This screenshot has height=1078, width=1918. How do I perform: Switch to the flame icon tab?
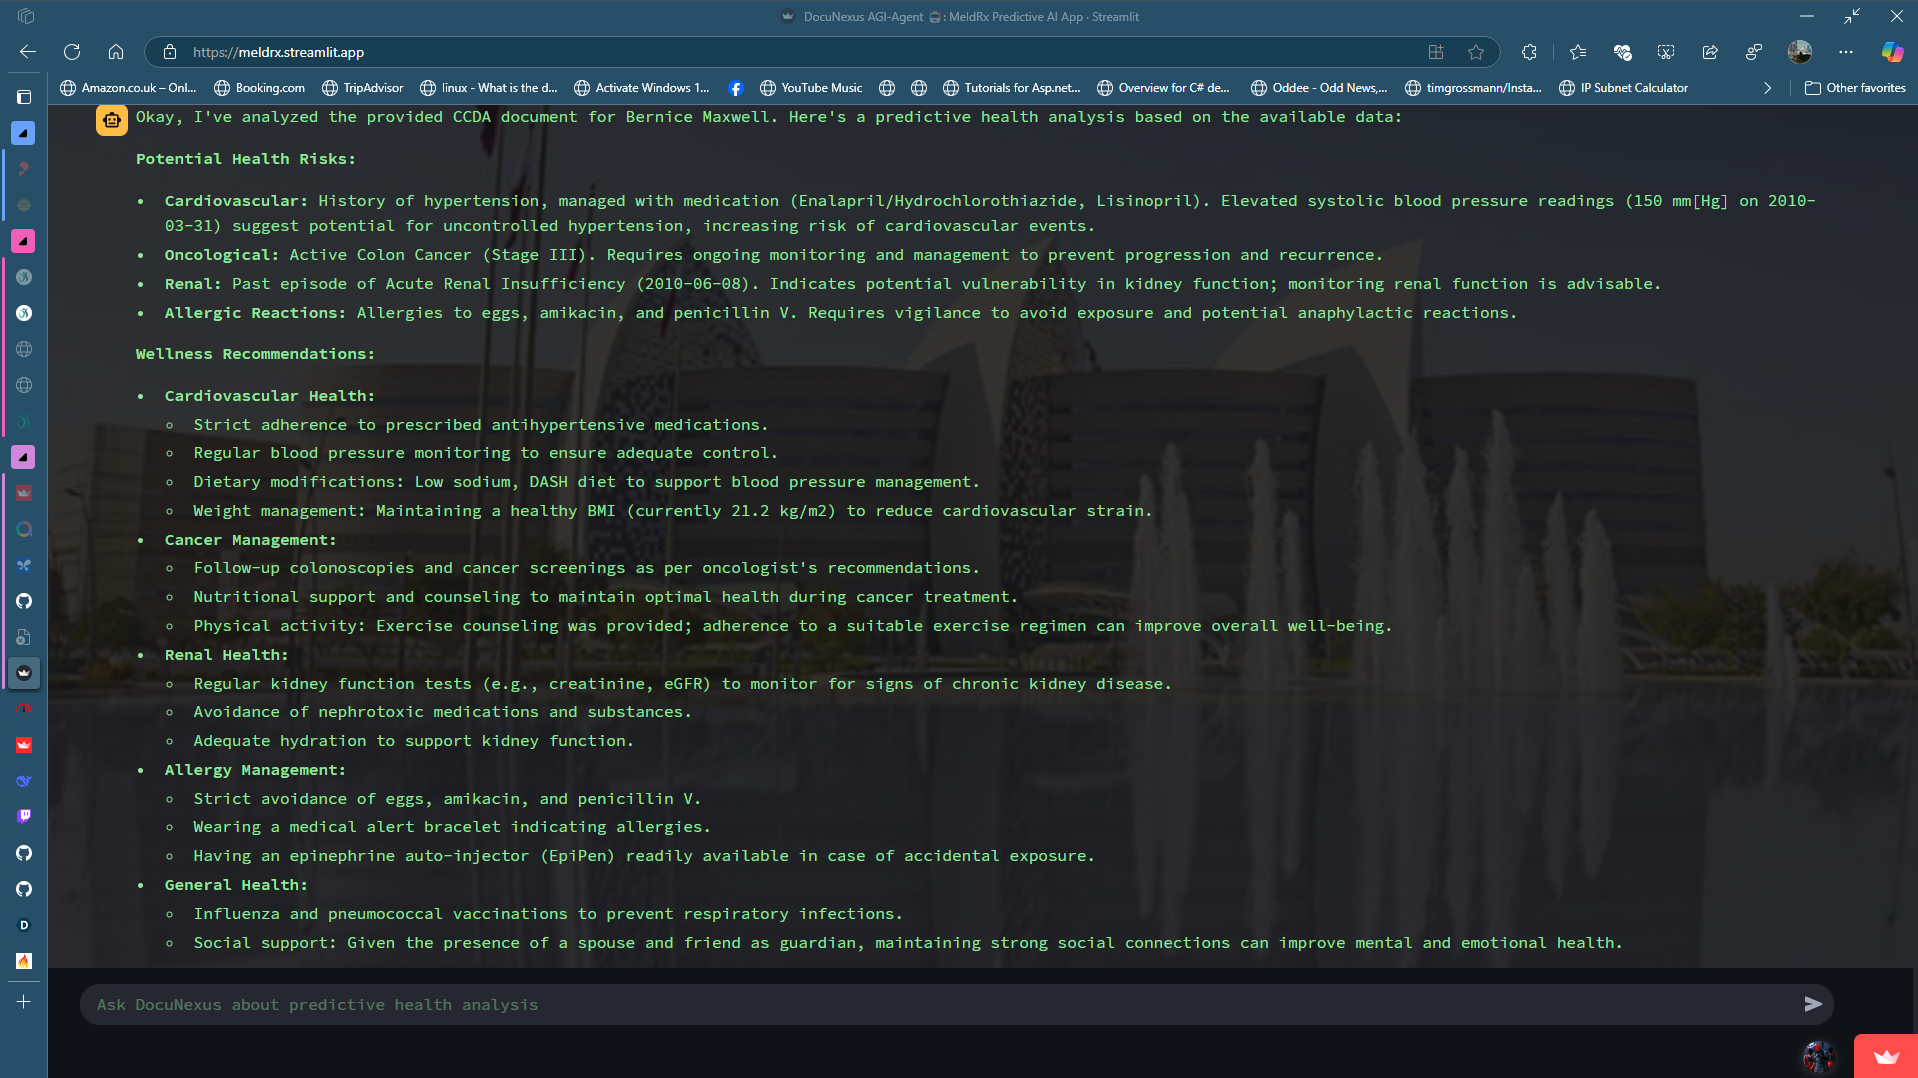tap(24, 961)
